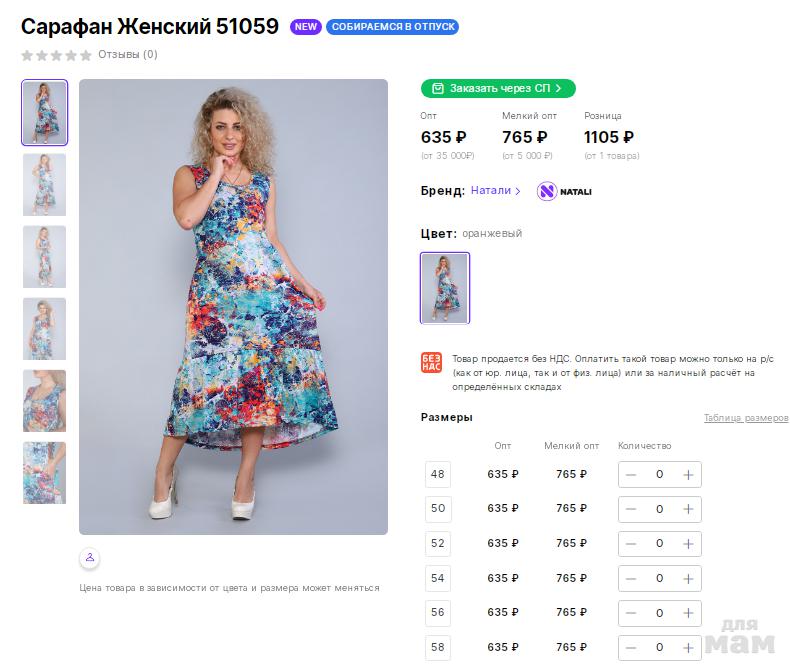Select size 58 box
This screenshot has width=790, height=668.
[437, 648]
